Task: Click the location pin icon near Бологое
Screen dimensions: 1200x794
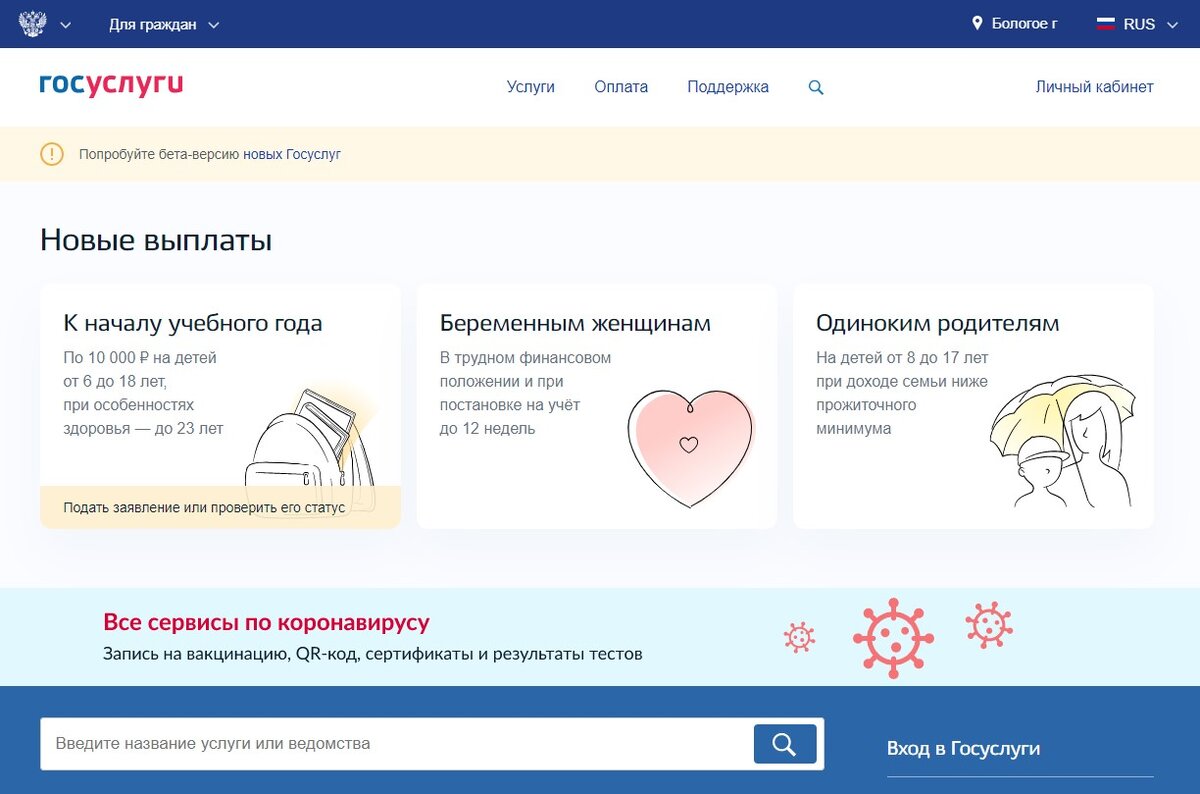Action: 977,22
